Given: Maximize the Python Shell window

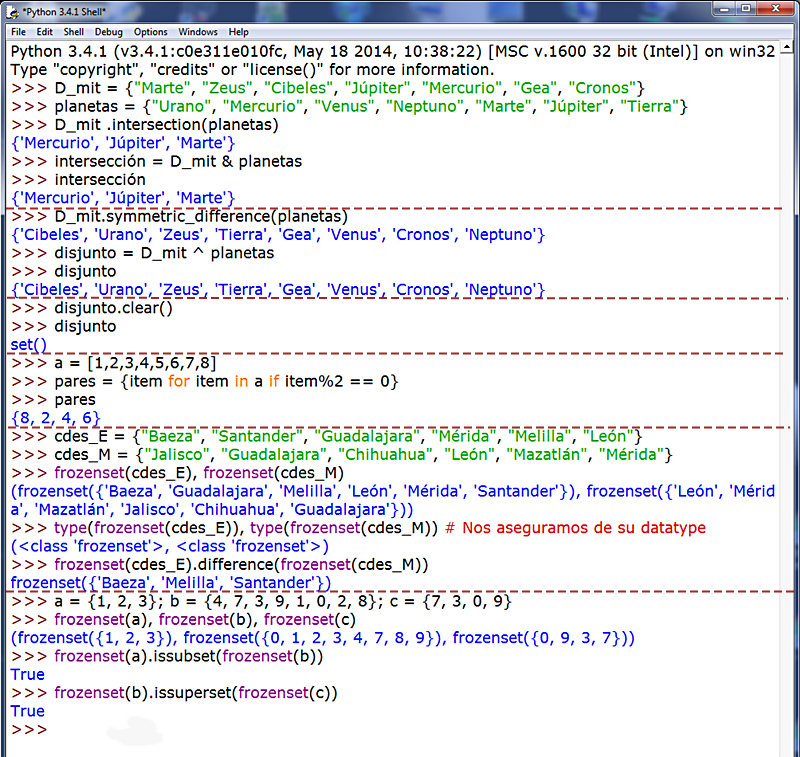Looking at the screenshot, I should (744, 9).
